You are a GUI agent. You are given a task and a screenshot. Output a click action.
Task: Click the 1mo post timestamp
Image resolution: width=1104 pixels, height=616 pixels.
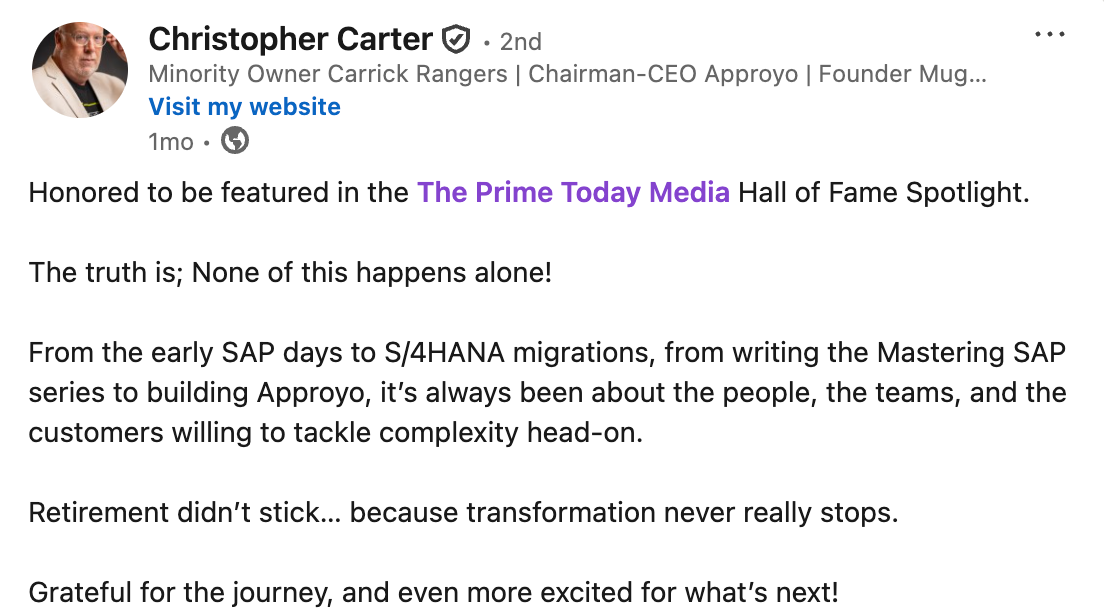click(x=170, y=142)
